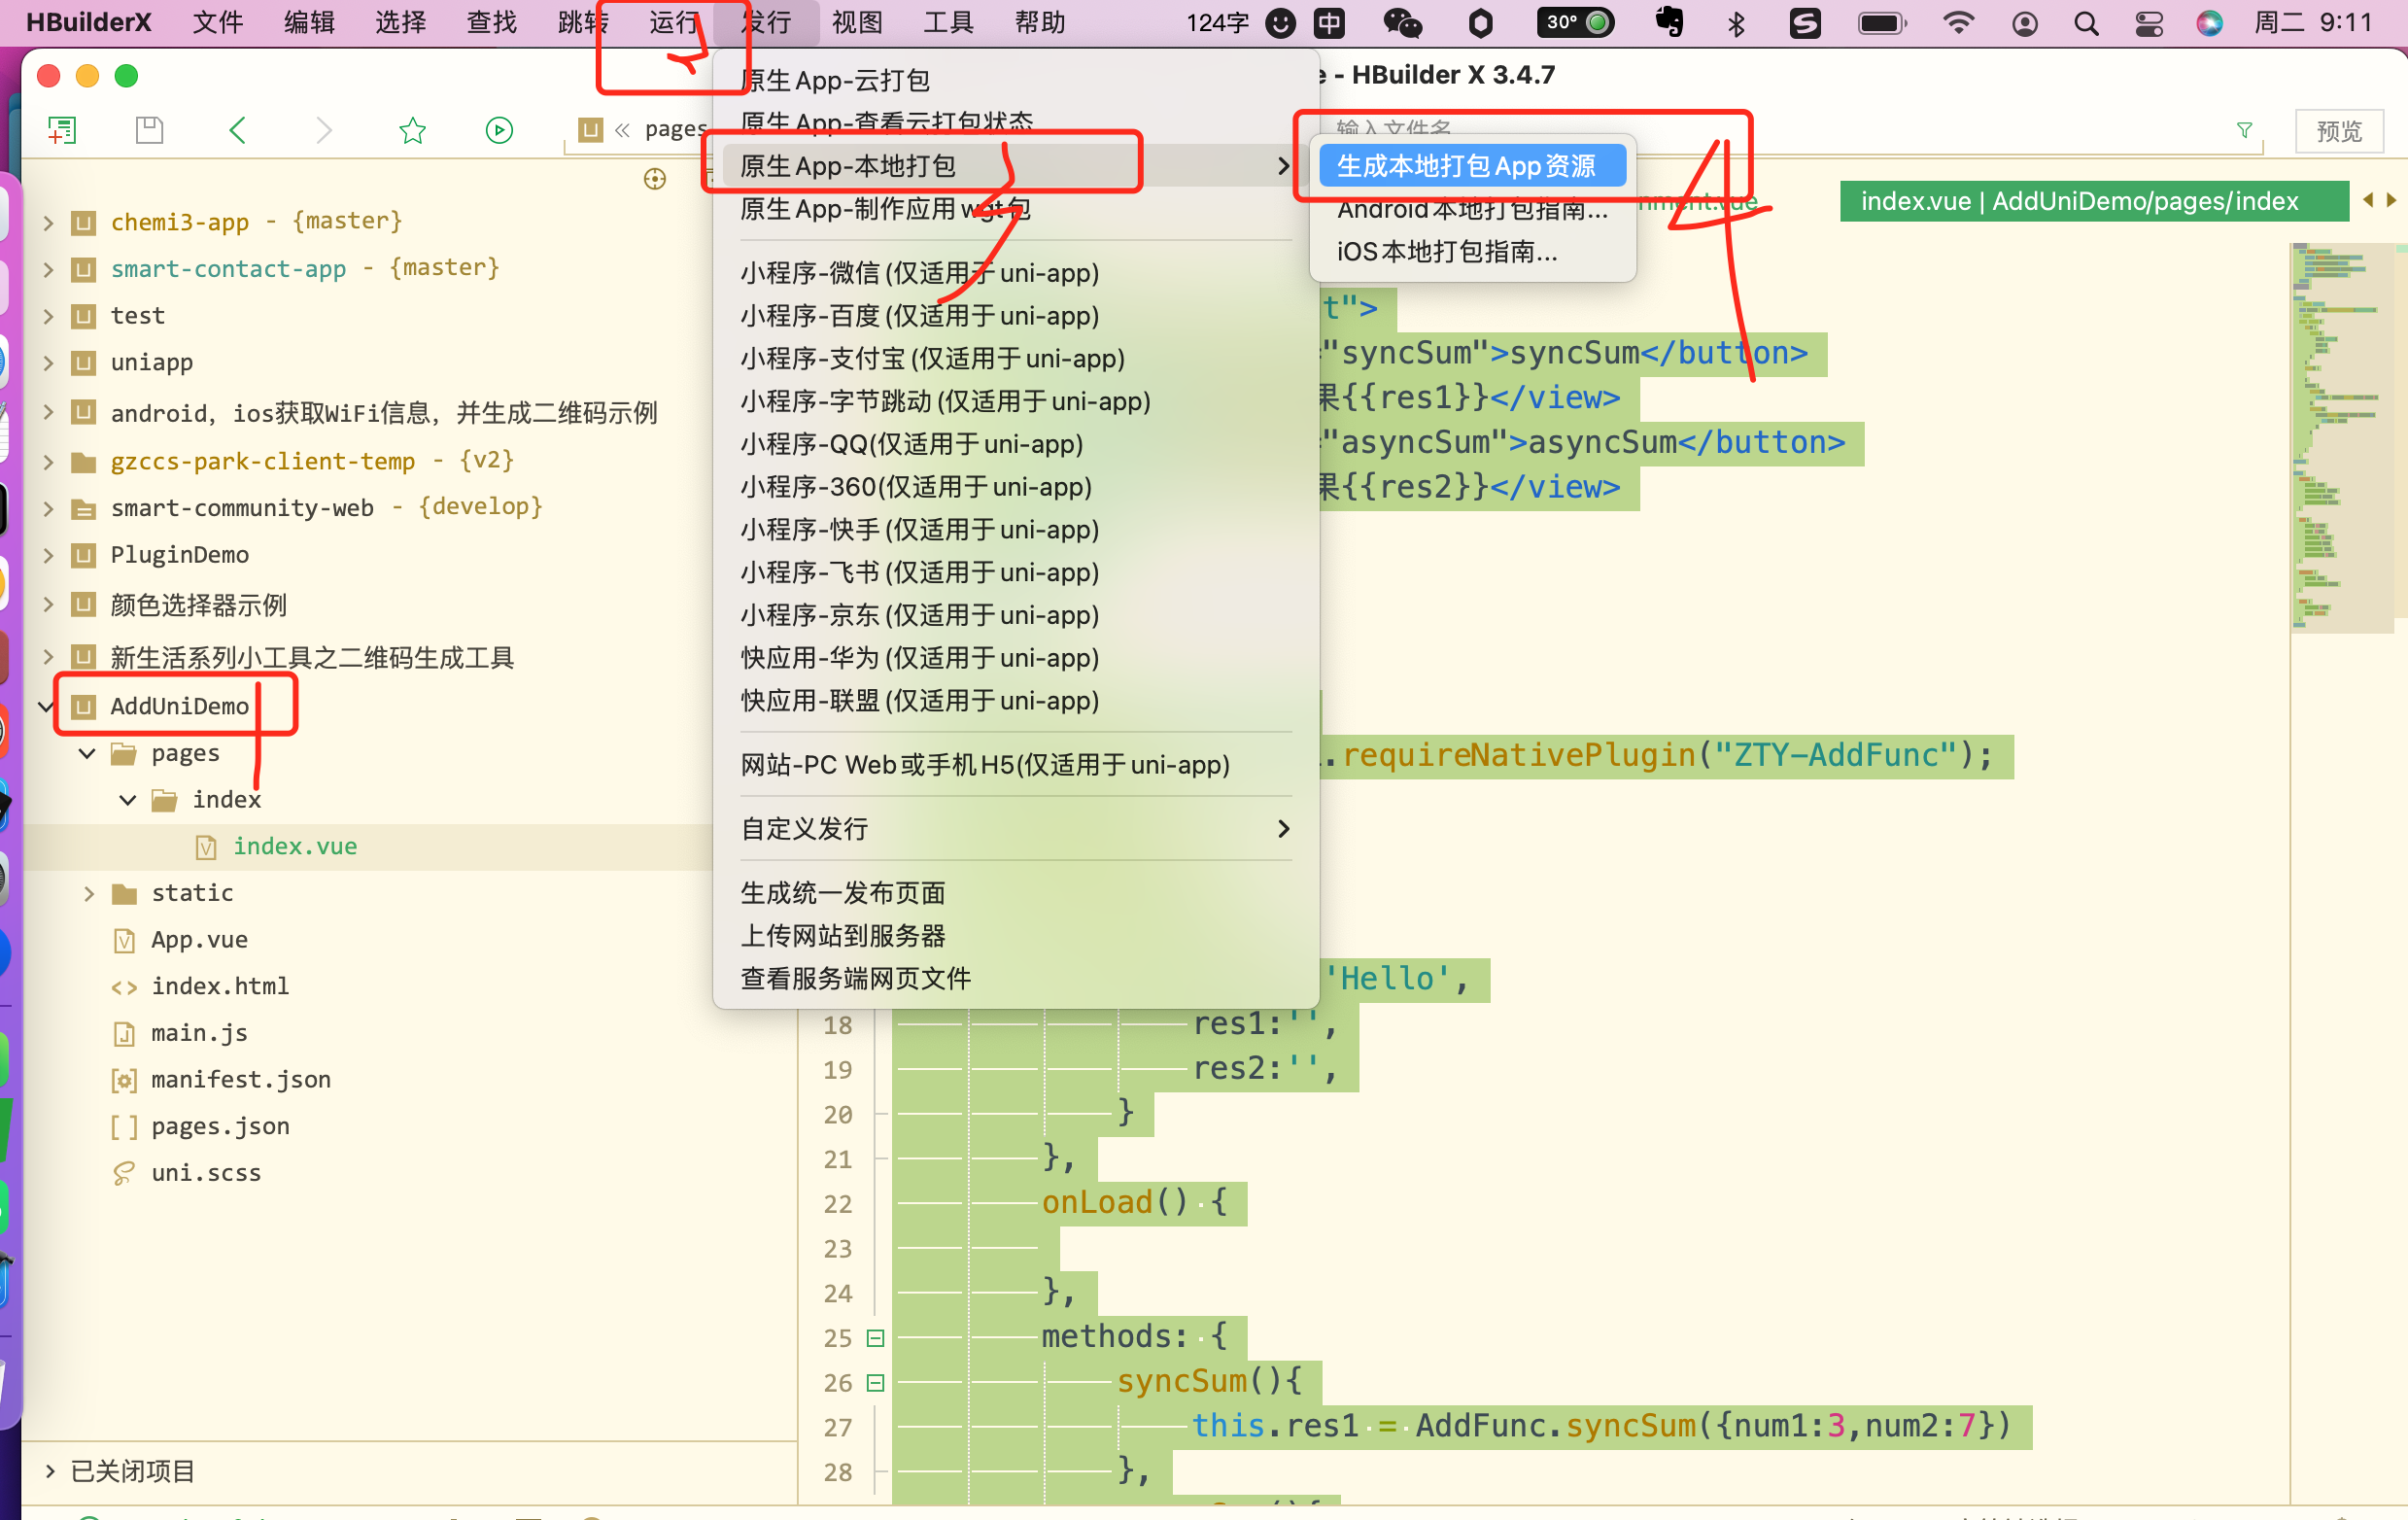This screenshot has width=2408, height=1520.
Task: Expand the 已关闭项目 section
Action: click(x=49, y=1471)
